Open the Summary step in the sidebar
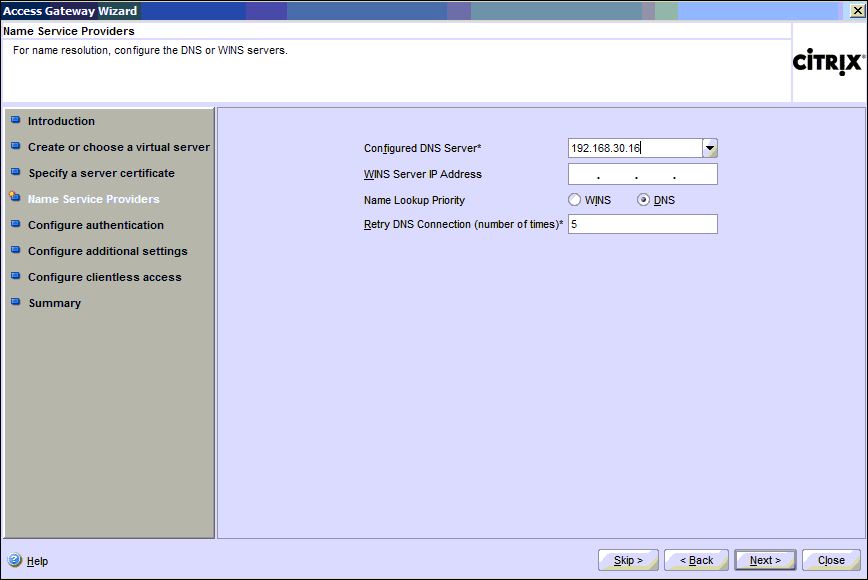 click(54, 303)
